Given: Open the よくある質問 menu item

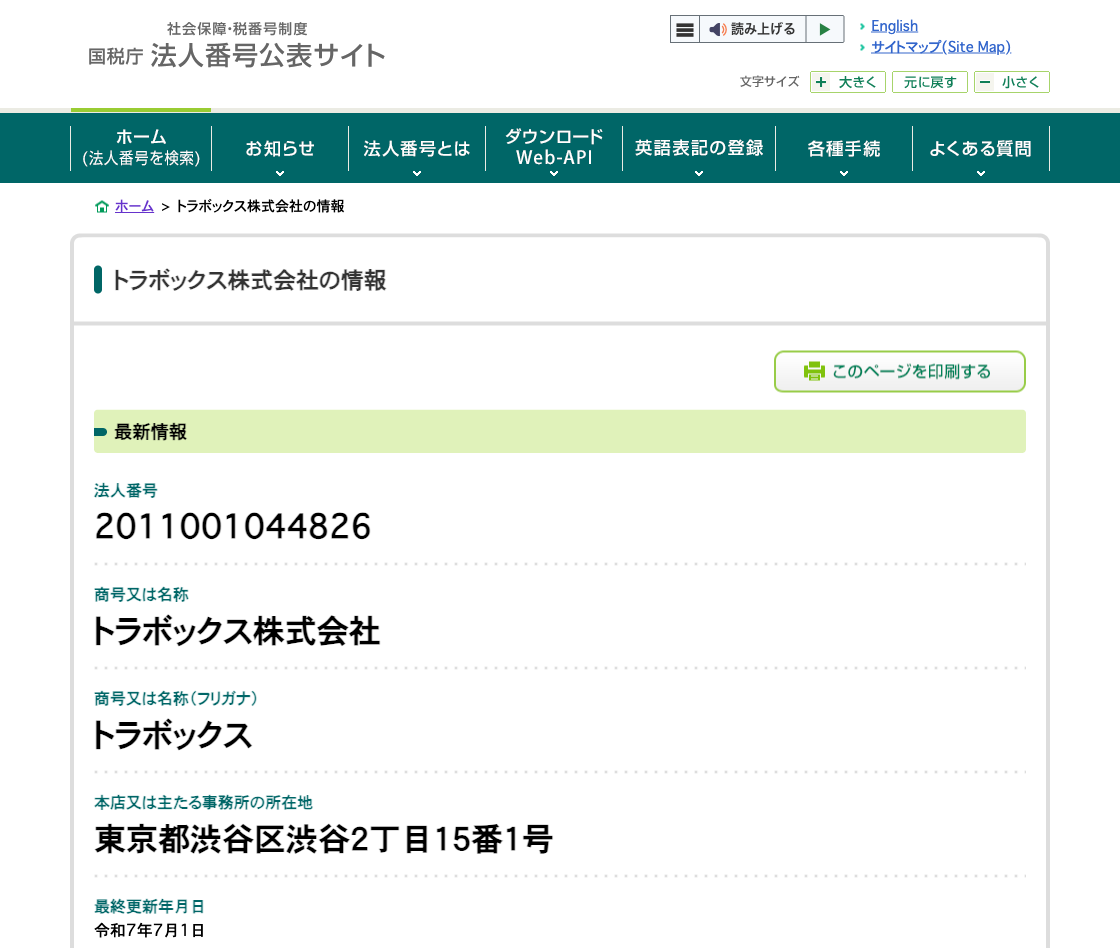Looking at the screenshot, I should [x=981, y=148].
